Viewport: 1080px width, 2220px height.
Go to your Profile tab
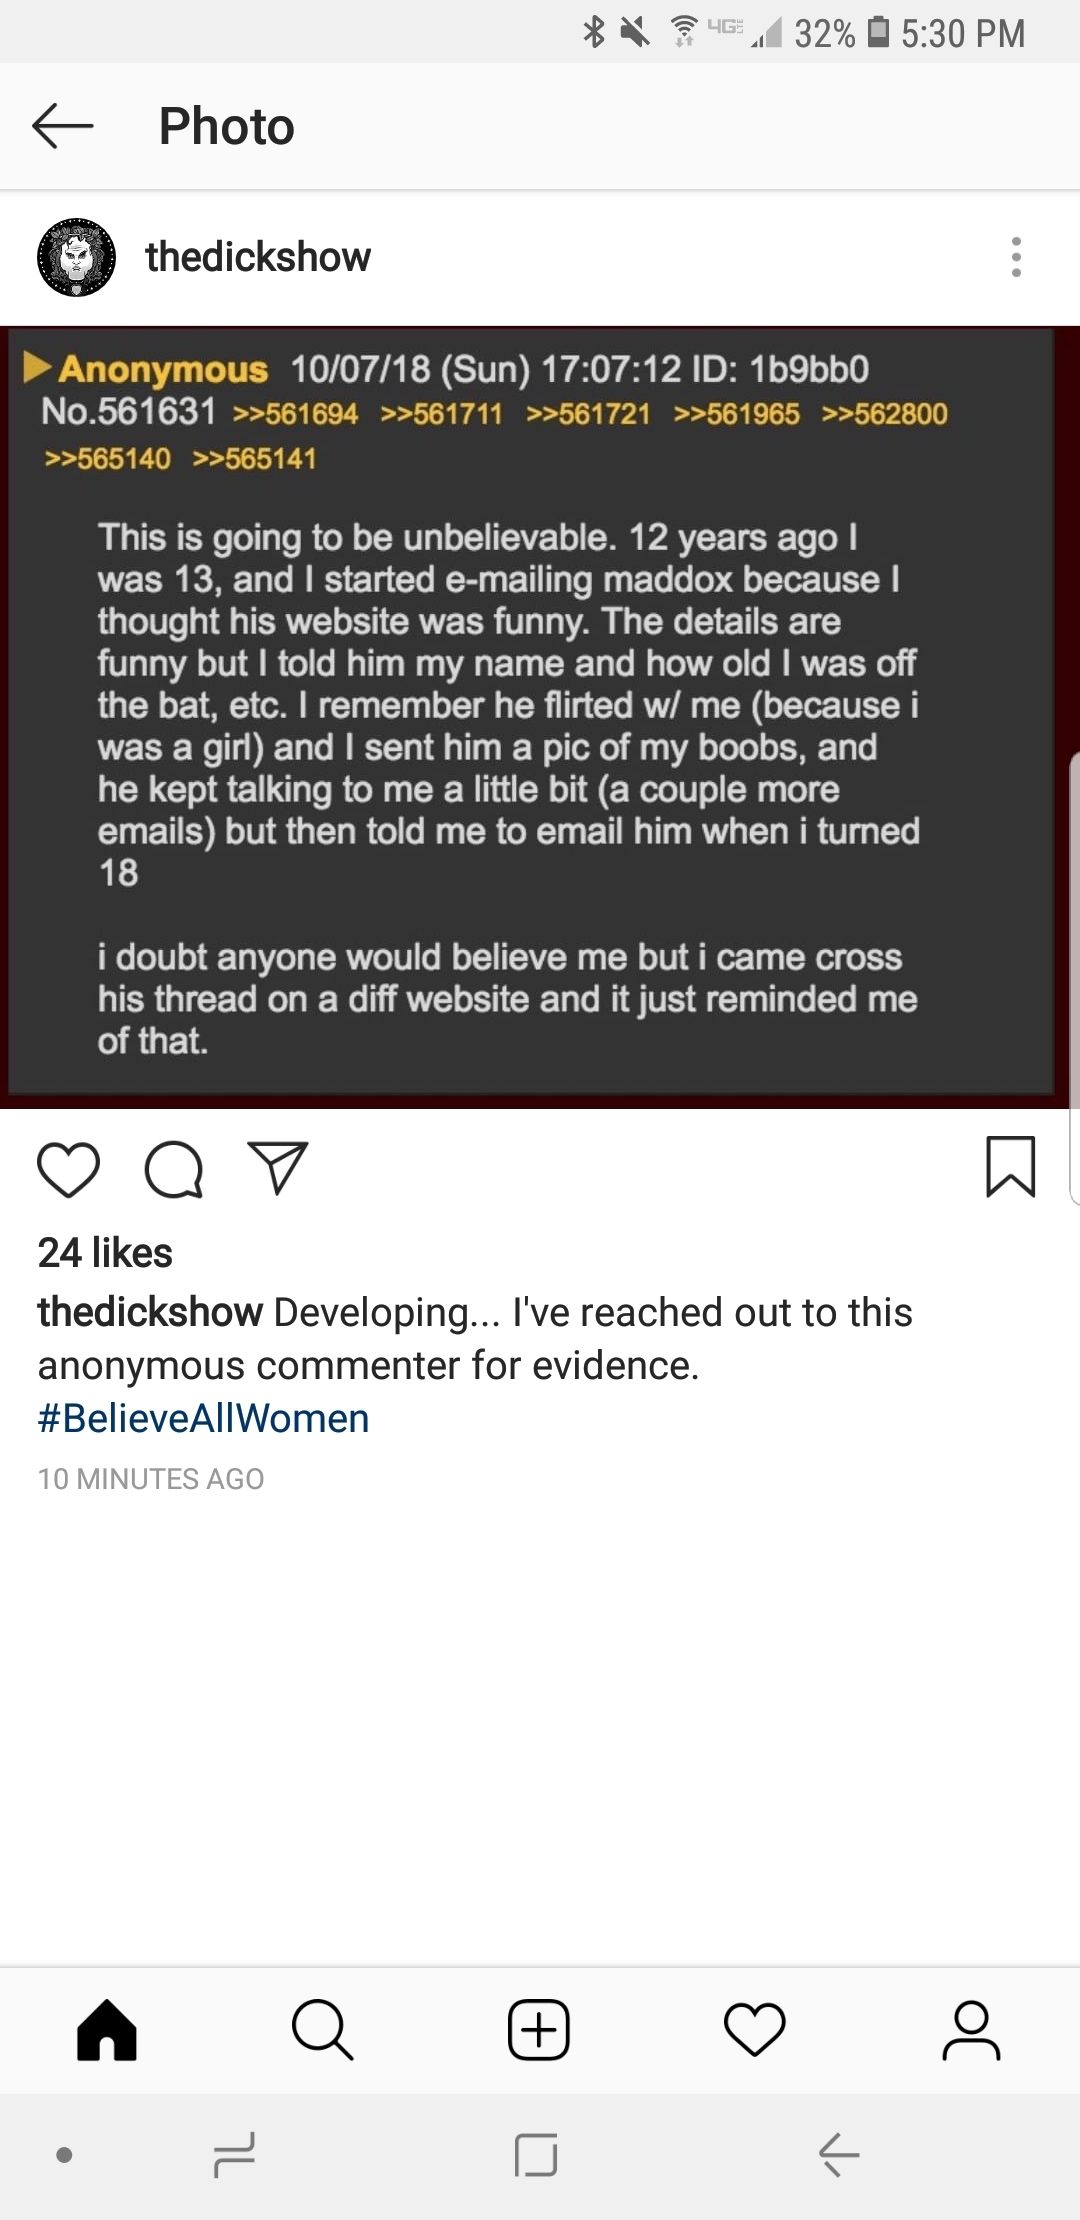tap(971, 2030)
